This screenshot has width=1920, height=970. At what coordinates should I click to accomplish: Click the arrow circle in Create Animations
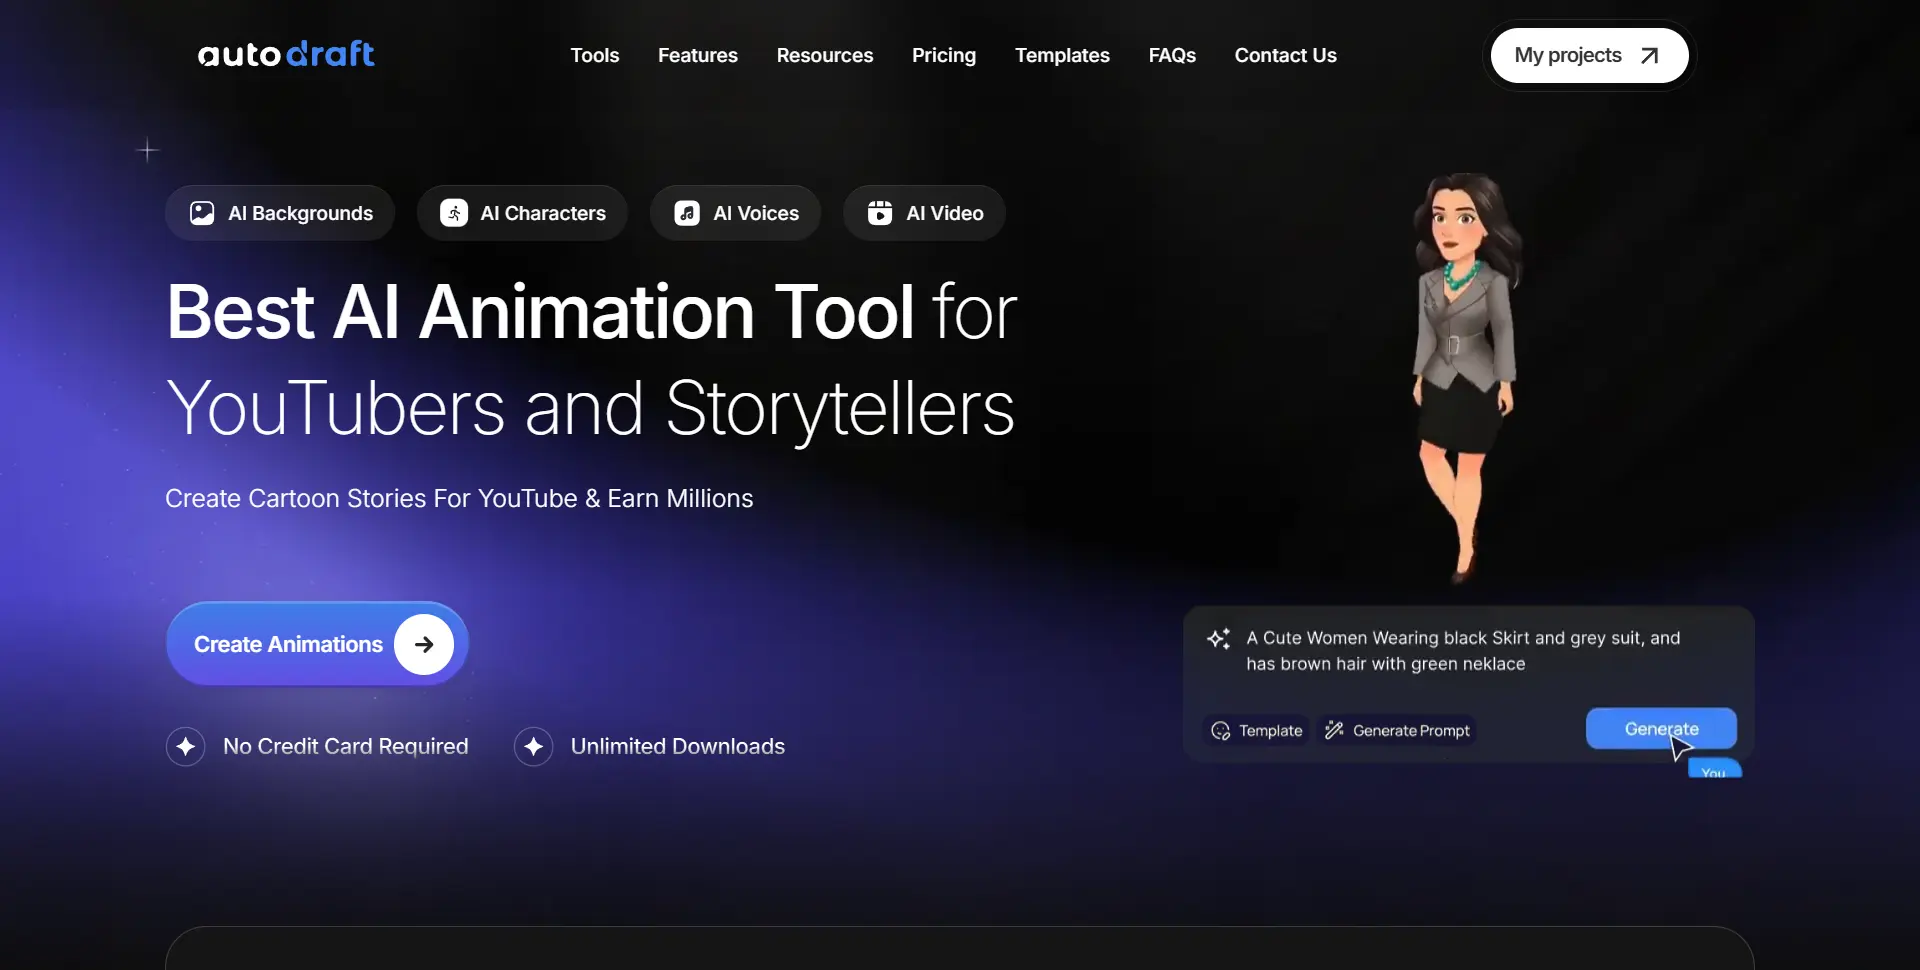[x=424, y=644]
